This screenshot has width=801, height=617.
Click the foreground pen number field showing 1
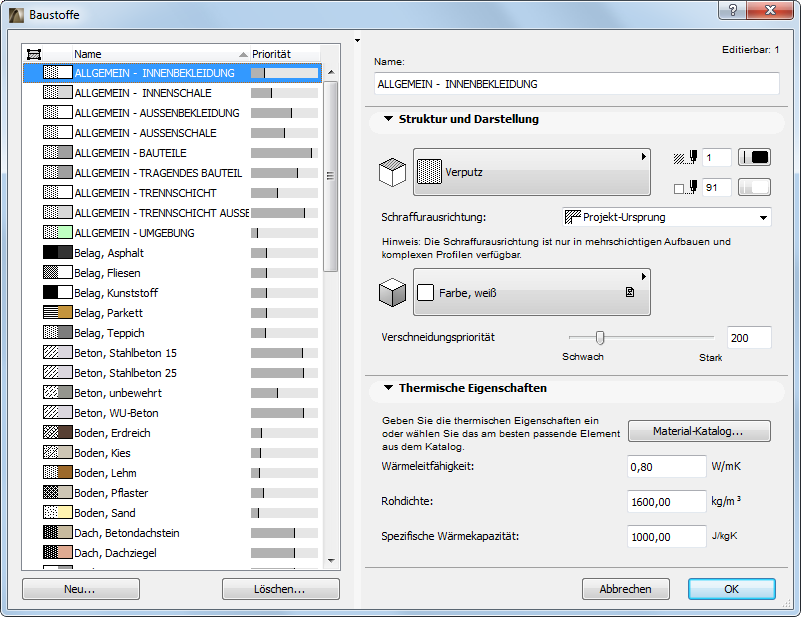pyautogui.click(x=717, y=158)
